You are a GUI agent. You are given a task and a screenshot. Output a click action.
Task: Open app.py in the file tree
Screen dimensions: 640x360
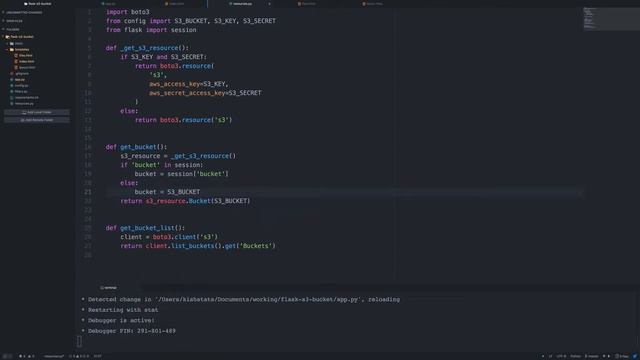[19, 80]
